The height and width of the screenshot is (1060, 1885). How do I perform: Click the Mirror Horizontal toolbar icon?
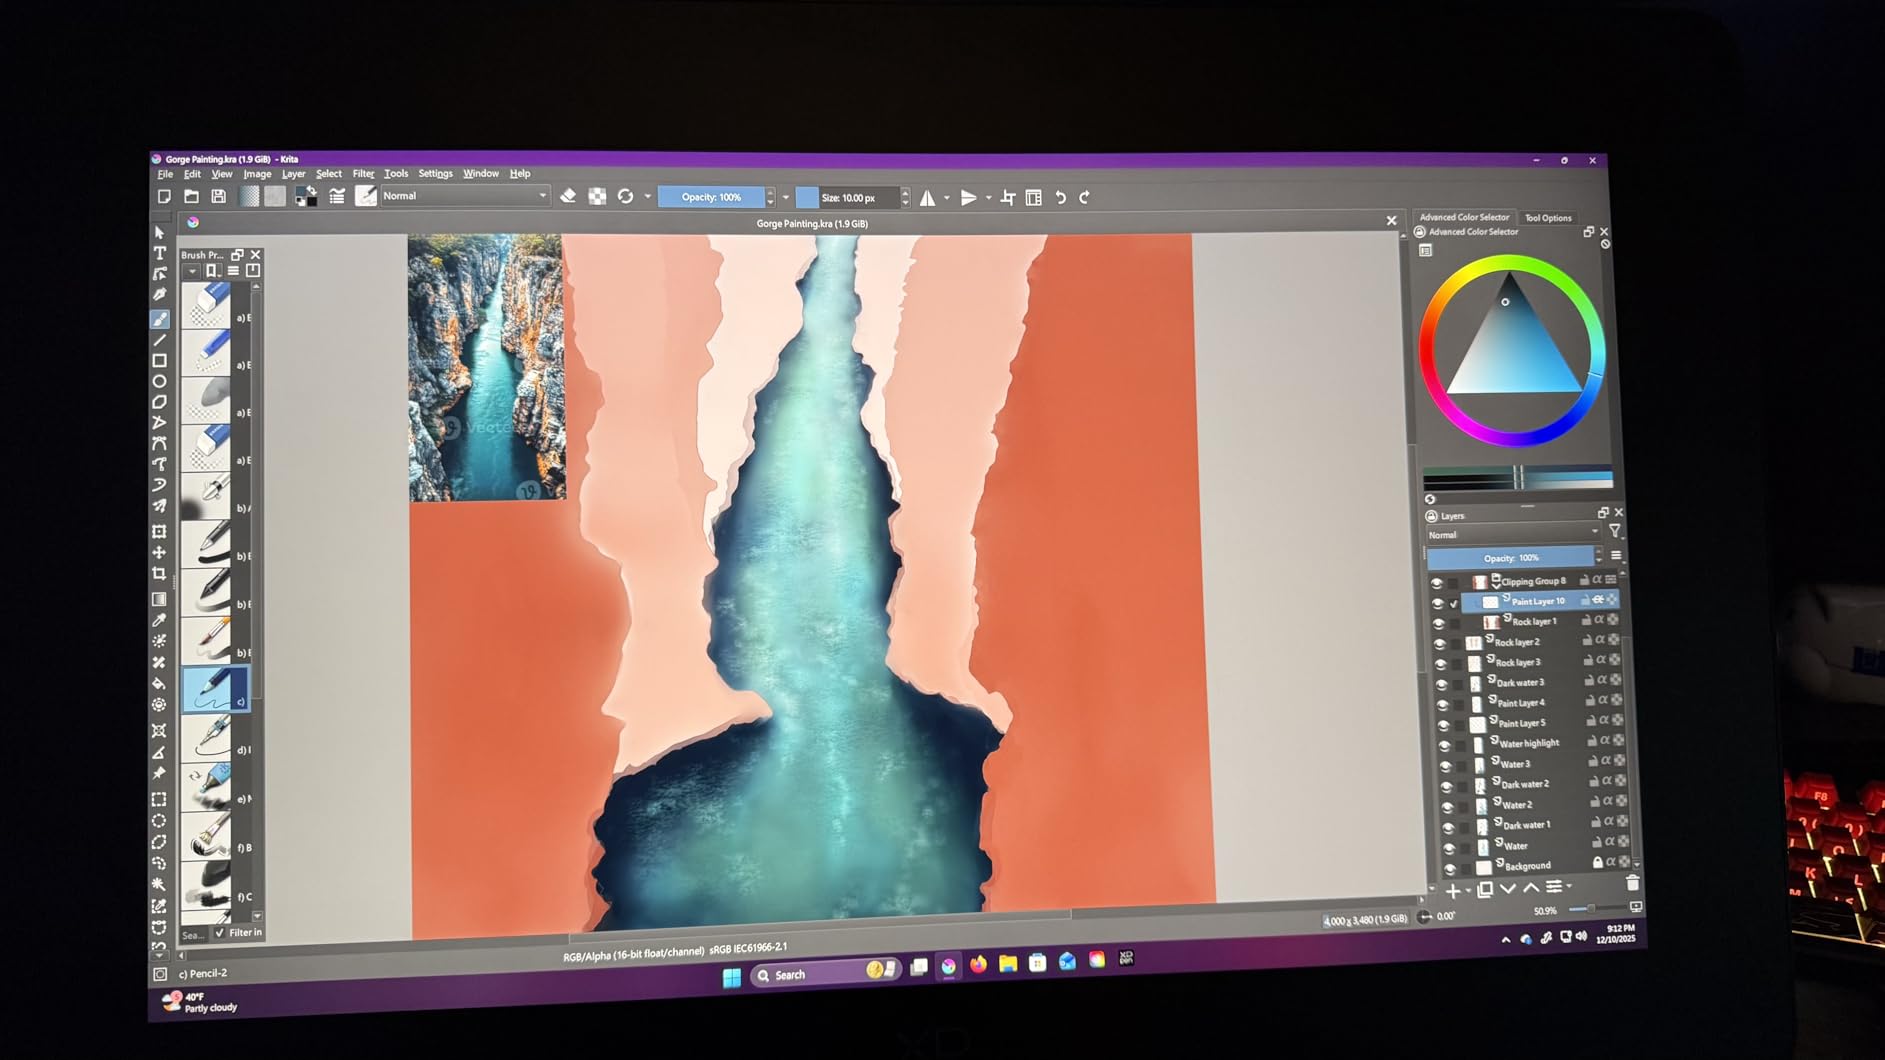point(929,197)
